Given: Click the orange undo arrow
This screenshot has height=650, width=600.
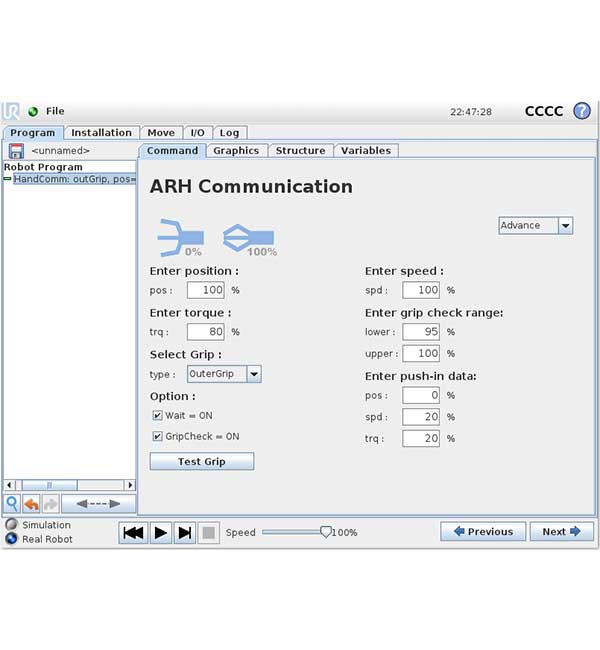Looking at the screenshot, I should 32,504.
